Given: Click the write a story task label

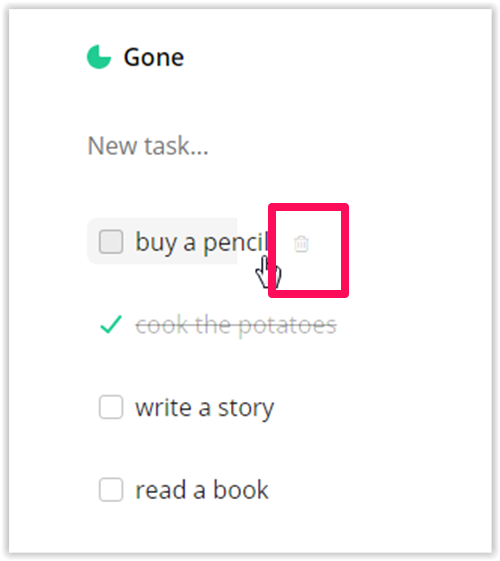Looking at the screenshot, I should (x=205, y=408).
